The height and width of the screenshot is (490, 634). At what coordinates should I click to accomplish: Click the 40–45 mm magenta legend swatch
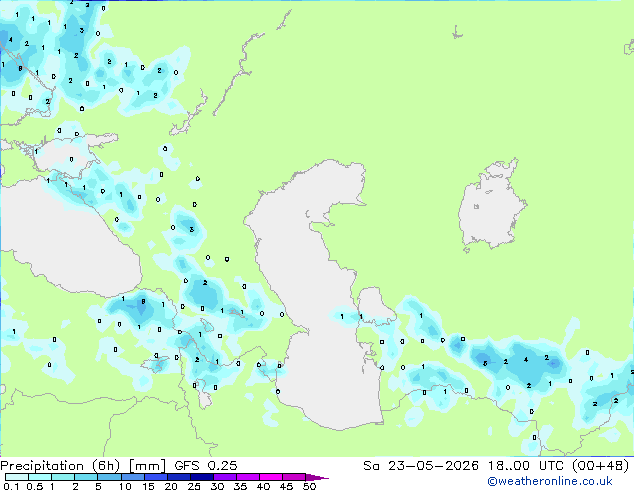[x=271, y=477]
